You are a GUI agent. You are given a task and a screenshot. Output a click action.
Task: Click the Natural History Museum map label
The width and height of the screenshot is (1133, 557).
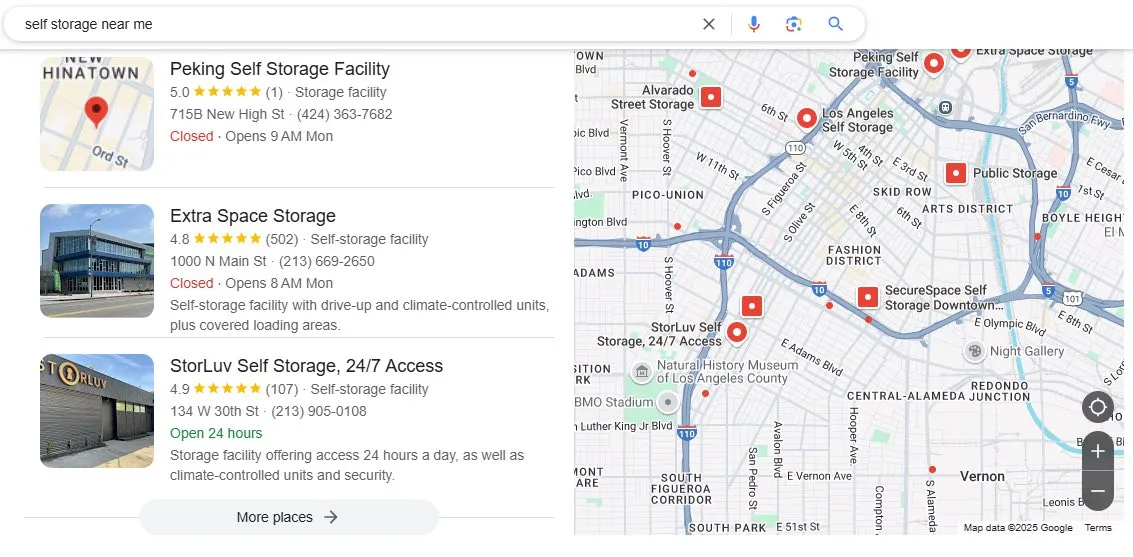point(727,372)
